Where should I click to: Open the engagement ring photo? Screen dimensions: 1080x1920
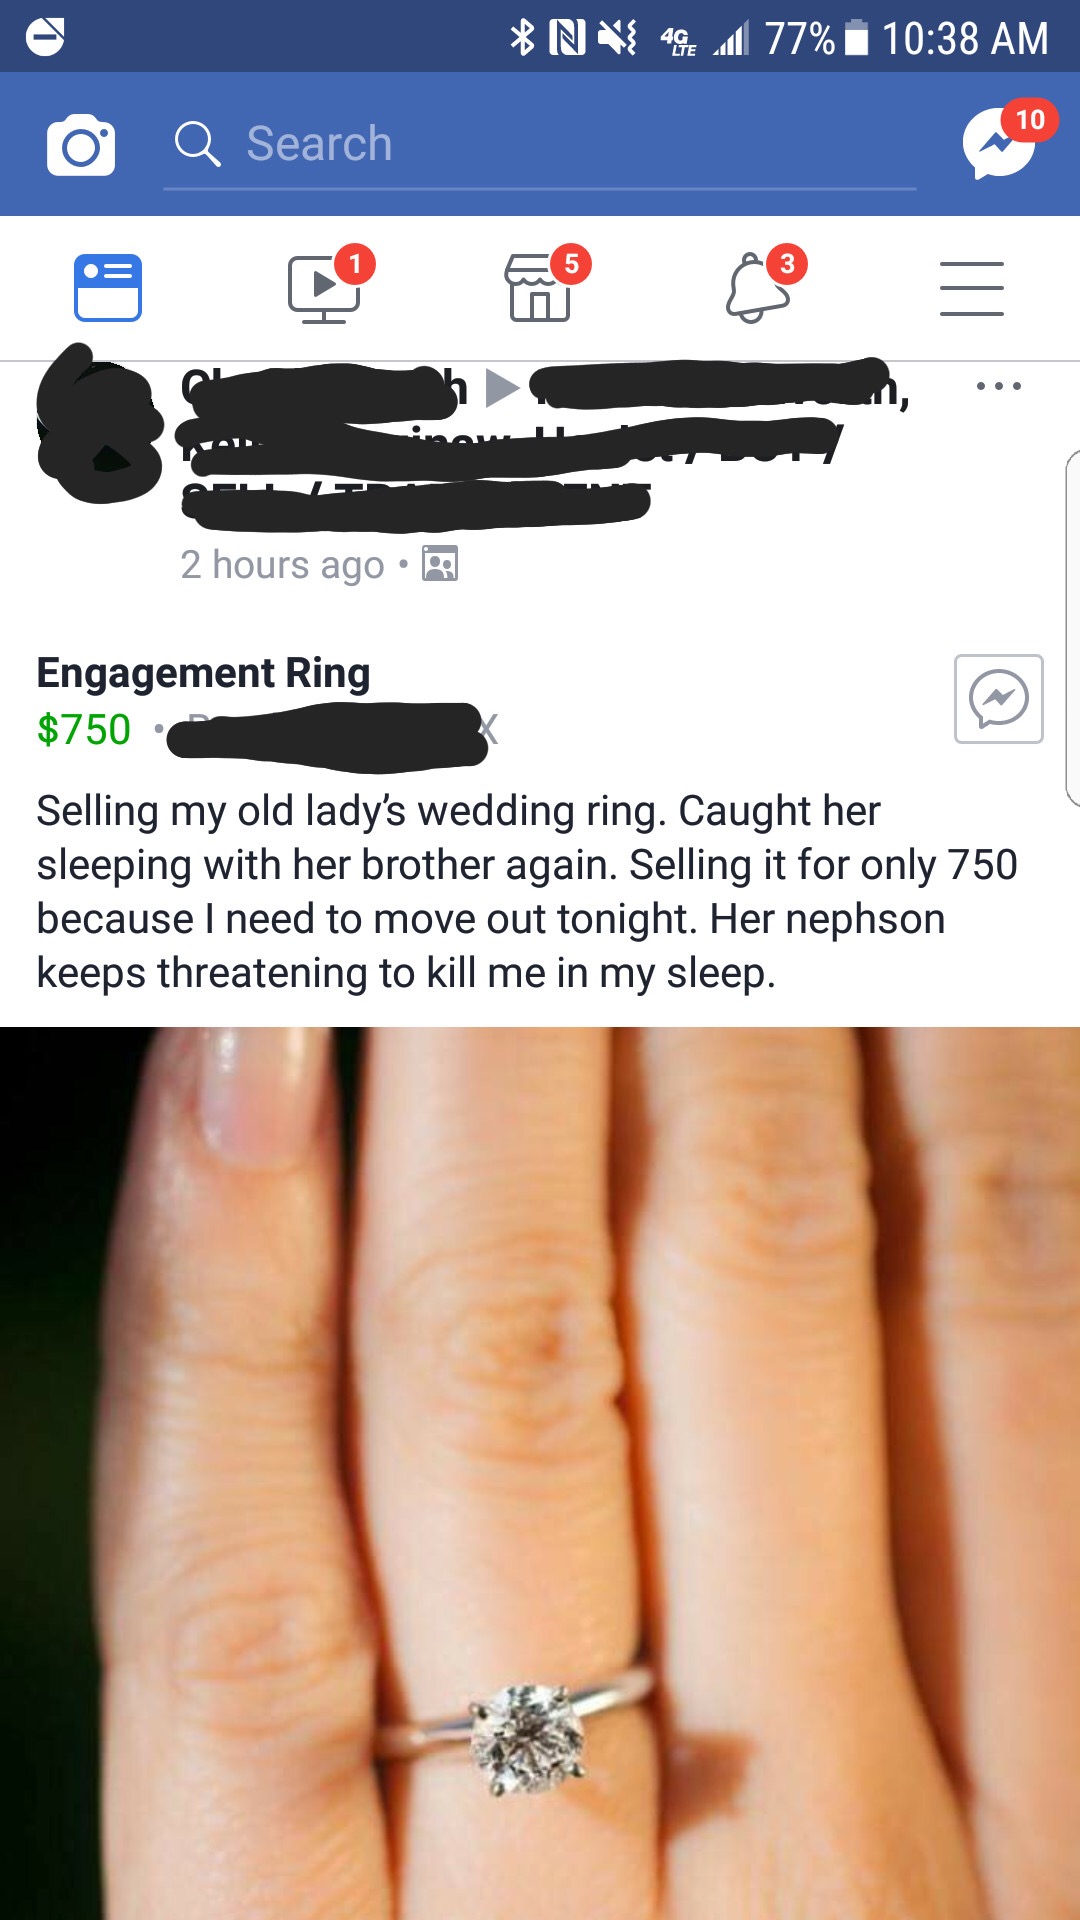(540, 1473)
